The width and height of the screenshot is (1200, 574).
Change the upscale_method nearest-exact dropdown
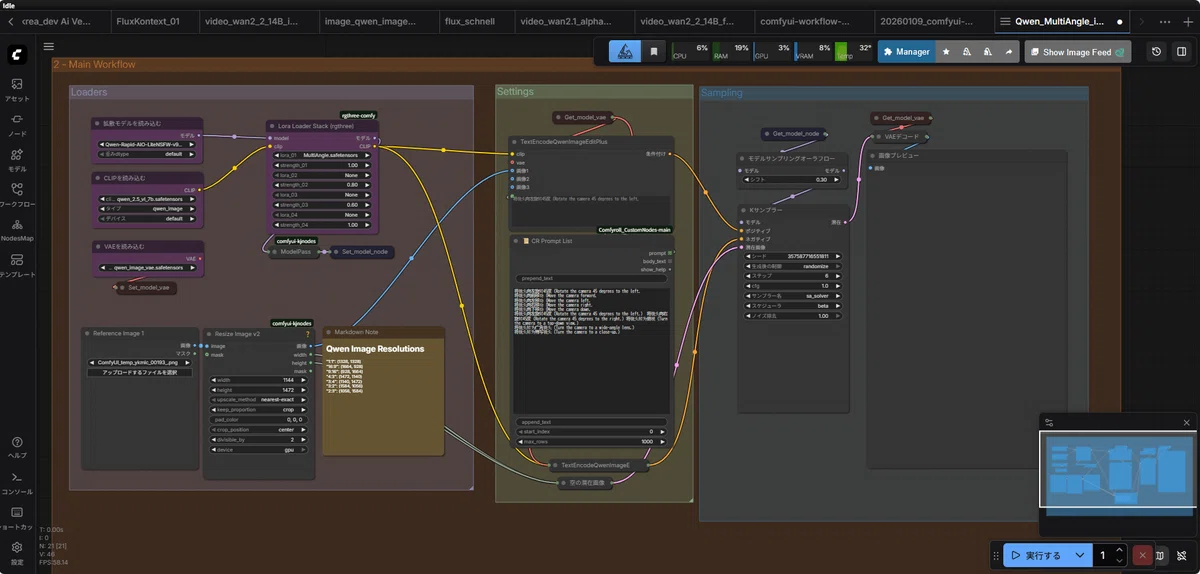click(259, 400)
